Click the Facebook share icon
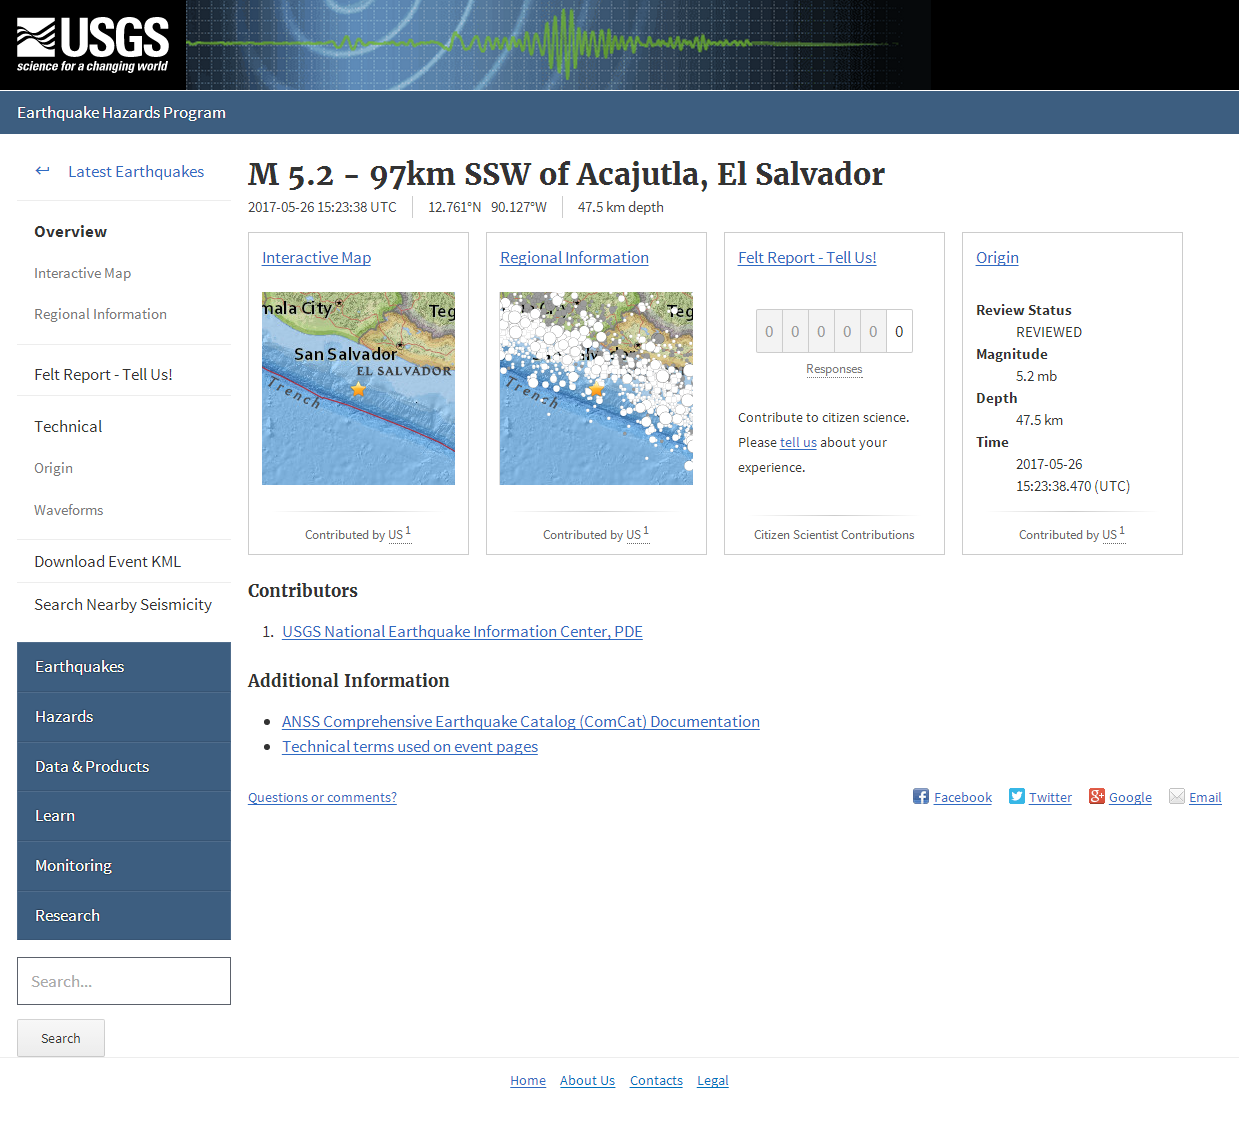 921,796
